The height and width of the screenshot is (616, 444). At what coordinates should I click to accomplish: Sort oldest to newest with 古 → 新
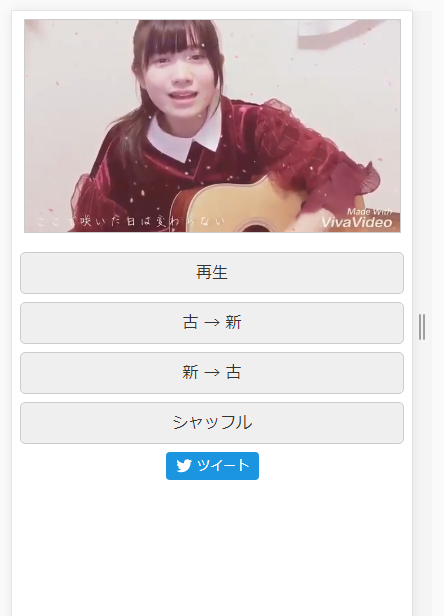(212, 323)
